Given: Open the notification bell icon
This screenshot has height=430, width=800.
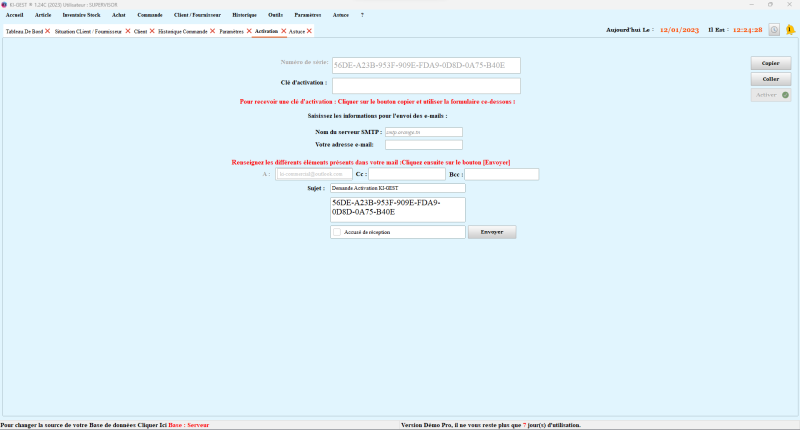Looking at the screenshot, I should point(790,30).
